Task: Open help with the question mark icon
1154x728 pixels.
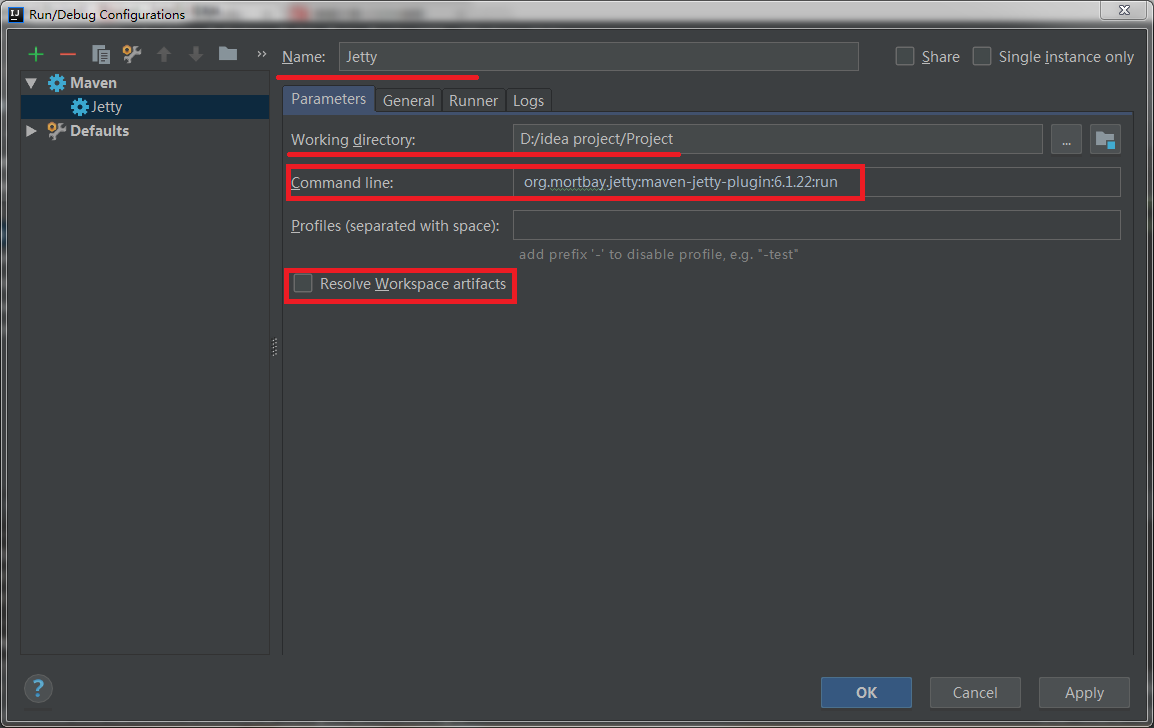Action: pyautogui.click(x=38, y=689)
